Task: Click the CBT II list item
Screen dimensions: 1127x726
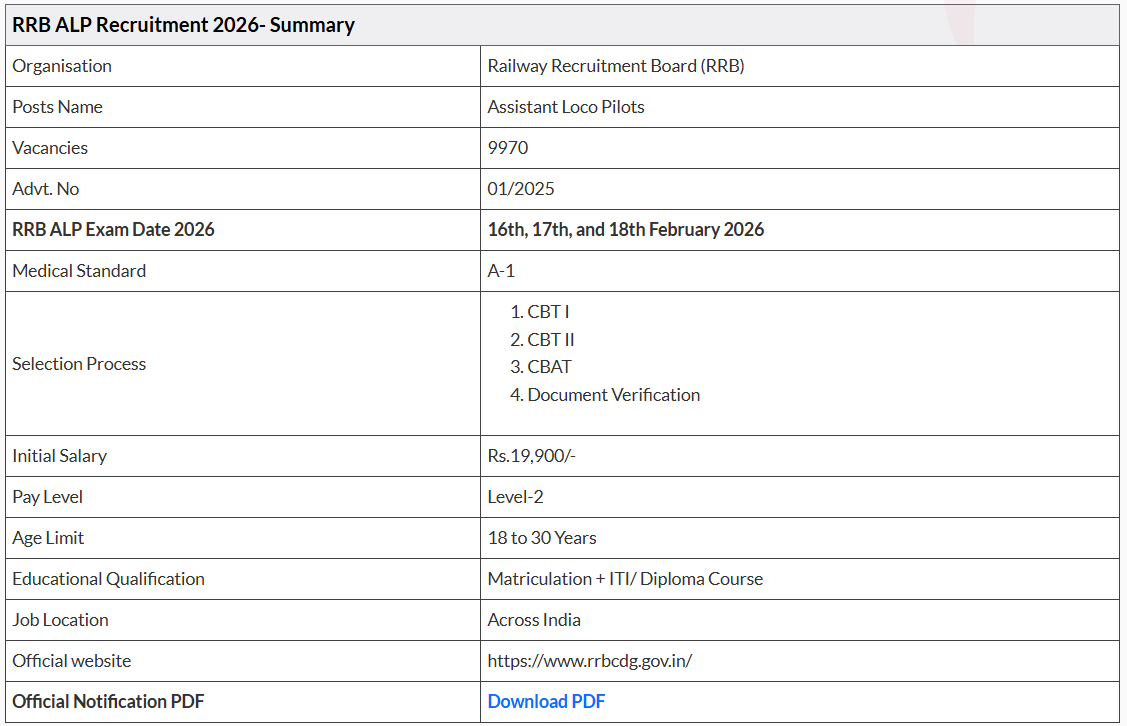Action: coord(550,339)
